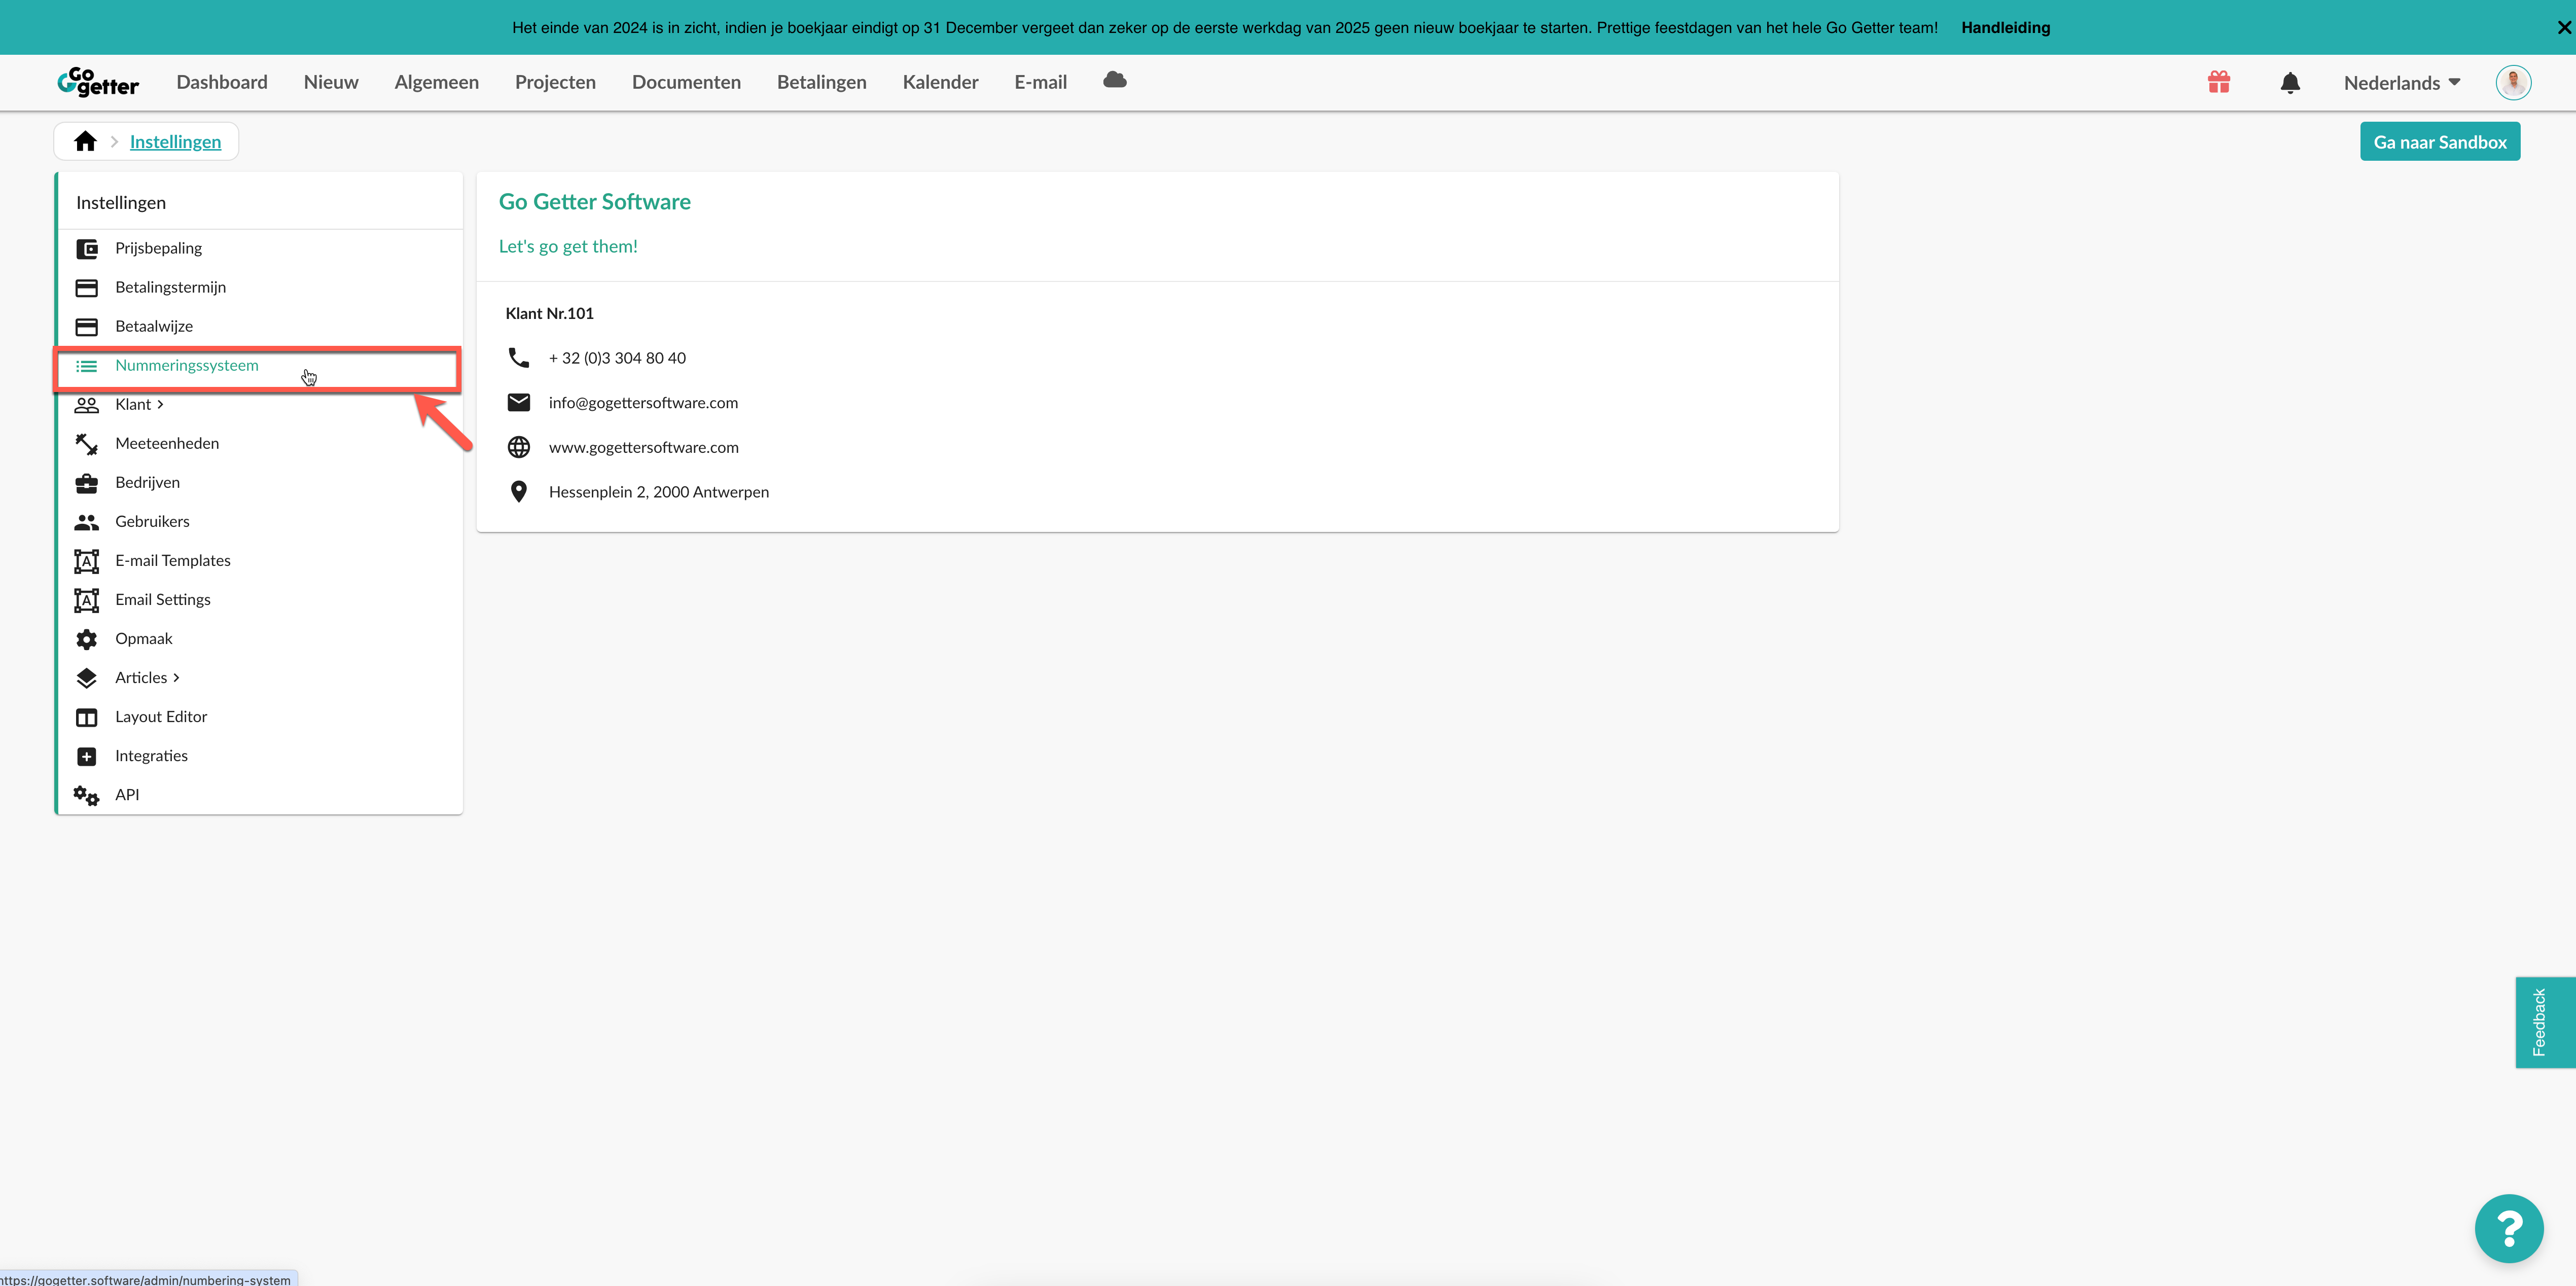2576x1286 pixels.
Task: Open the cloud icon in navbar
Action: [1115, 80]
